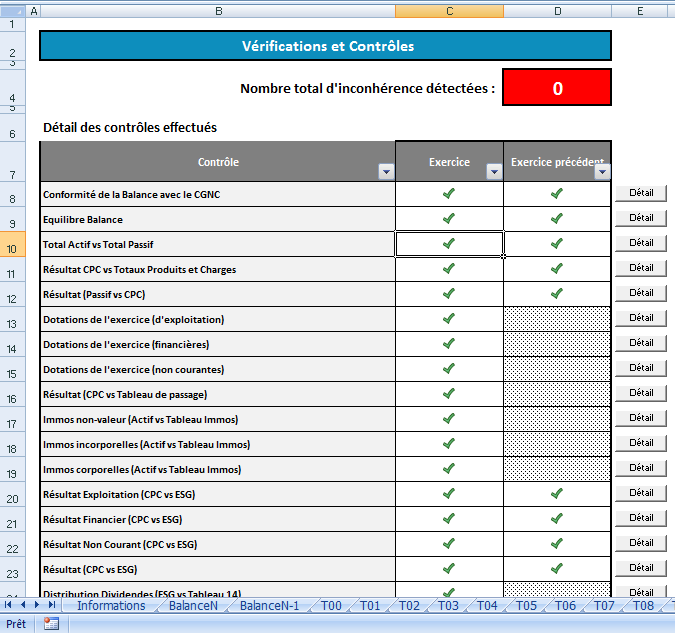Screen dimensions: 675x633
Task: Open the T06 sheet tab
Action: pos(565,605)
